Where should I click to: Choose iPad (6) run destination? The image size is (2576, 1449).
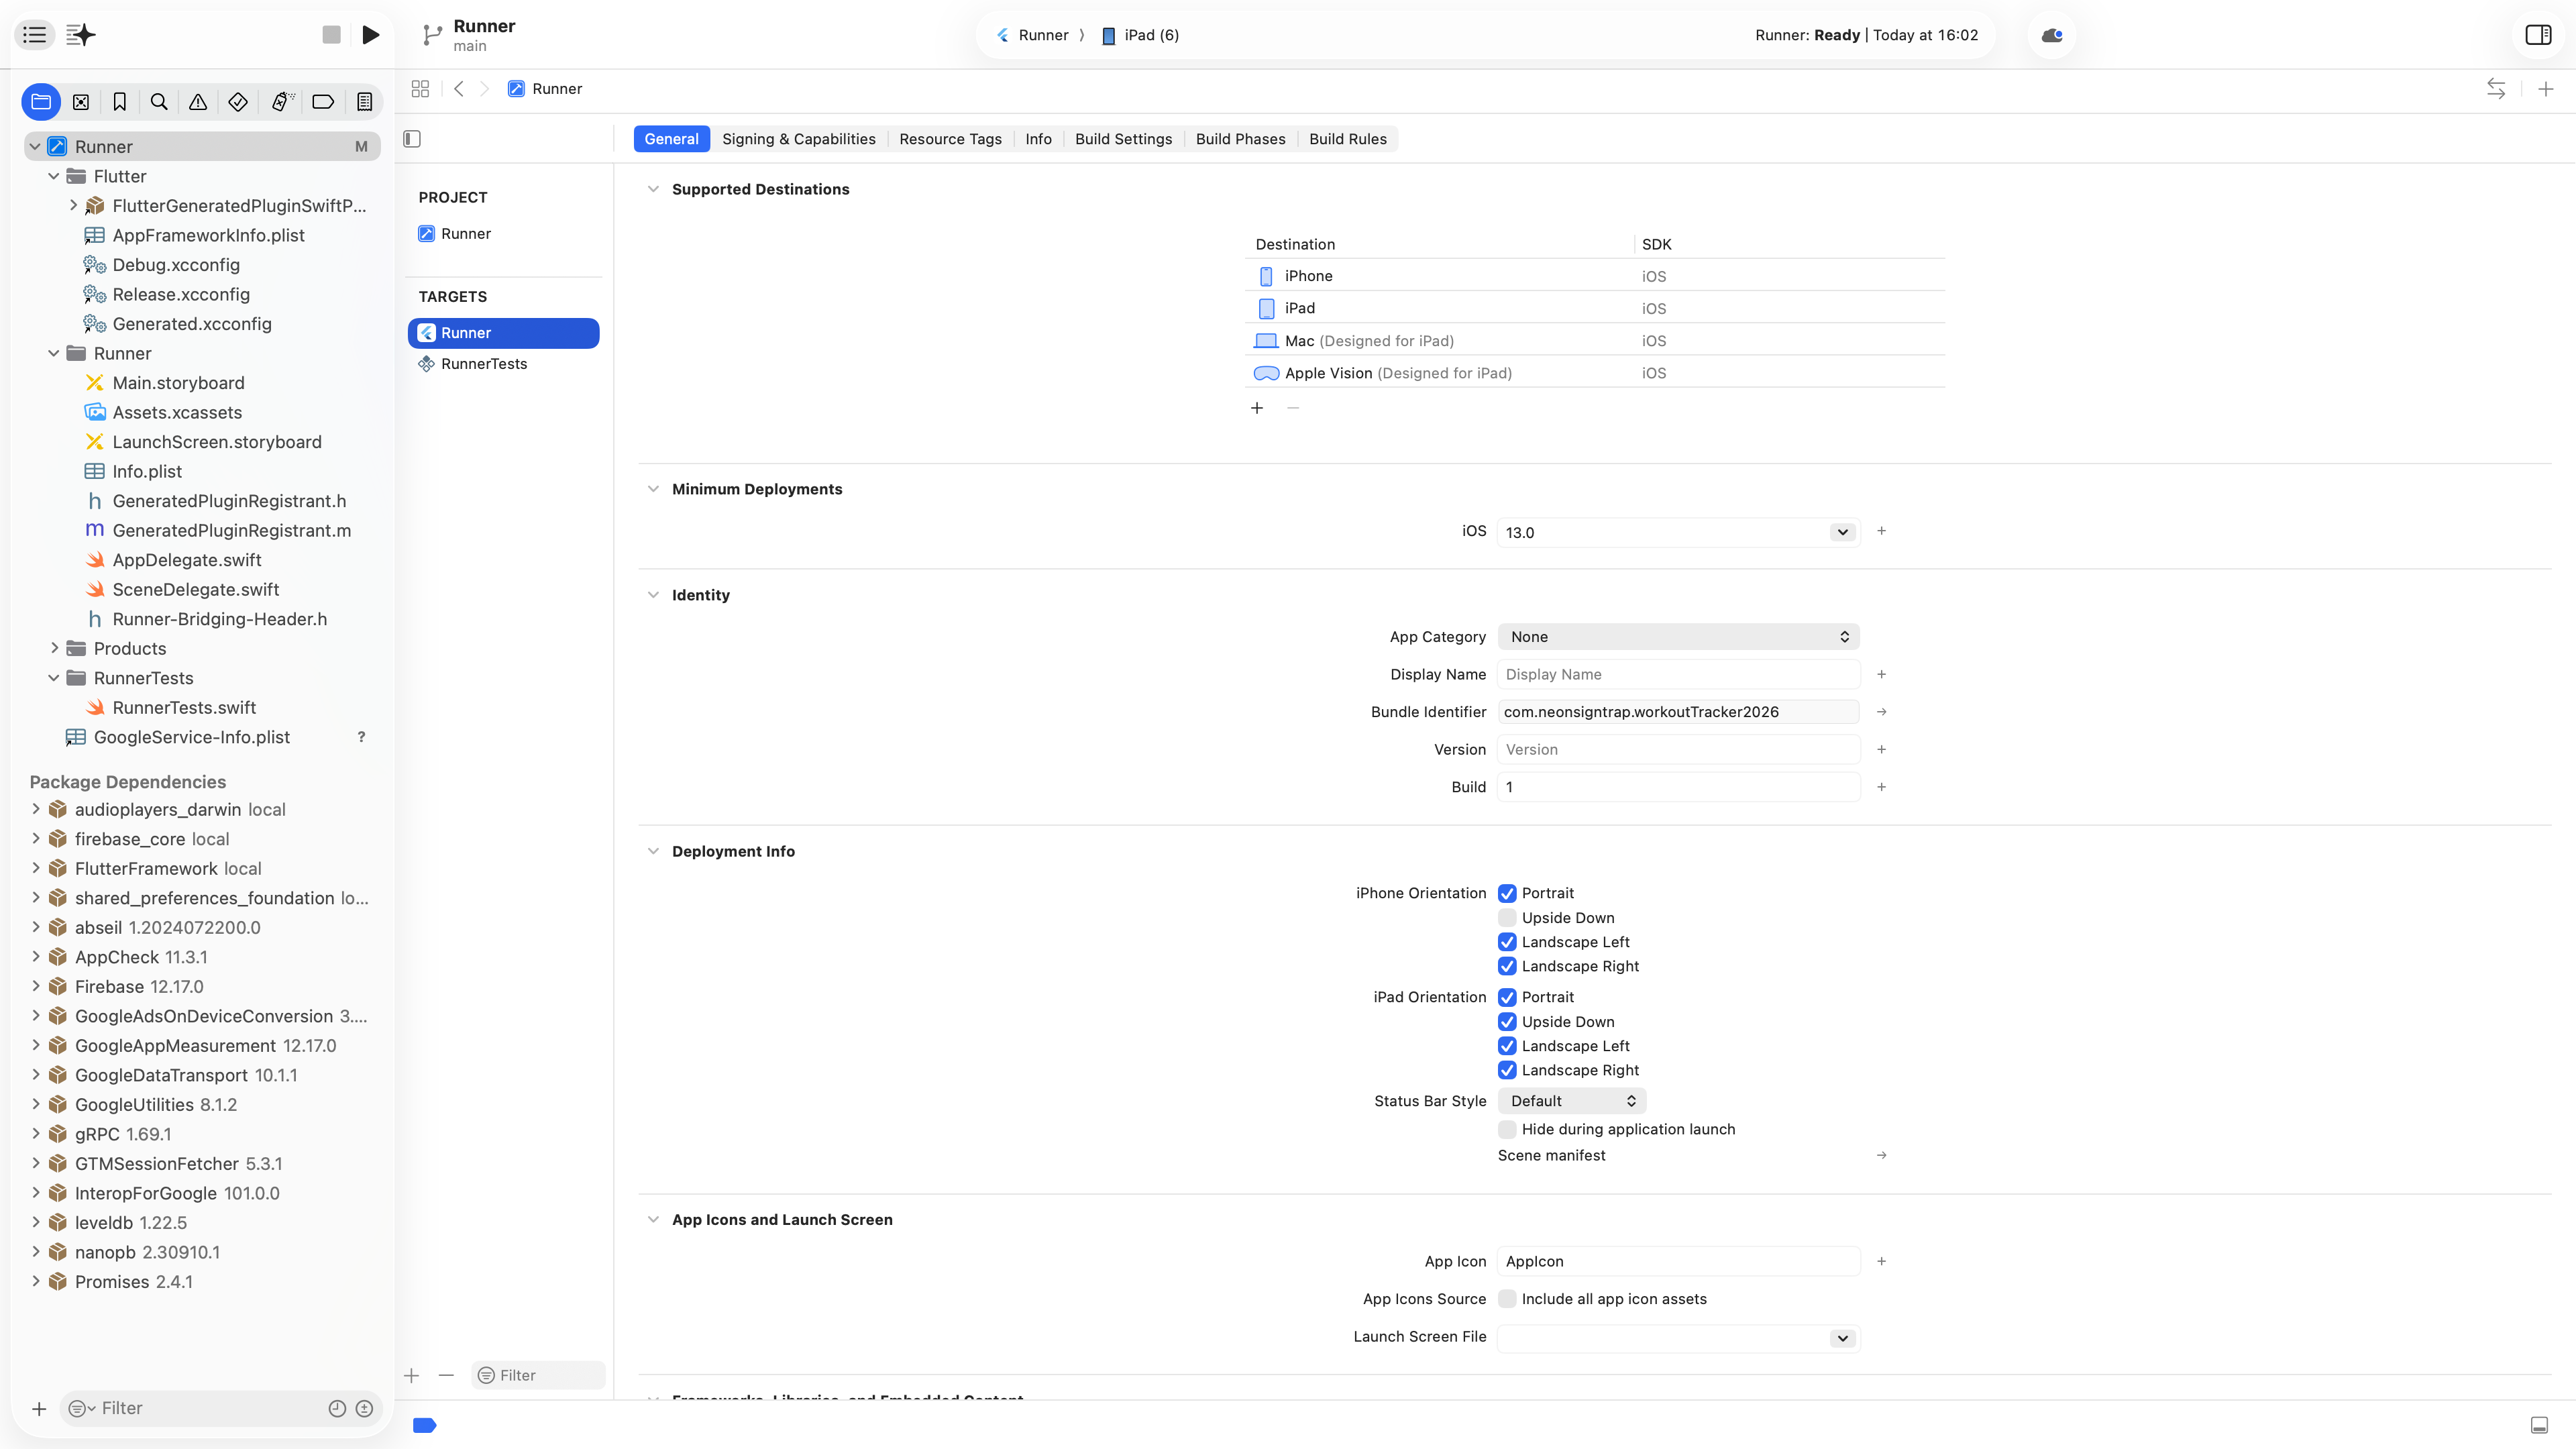coord(1140,35)
